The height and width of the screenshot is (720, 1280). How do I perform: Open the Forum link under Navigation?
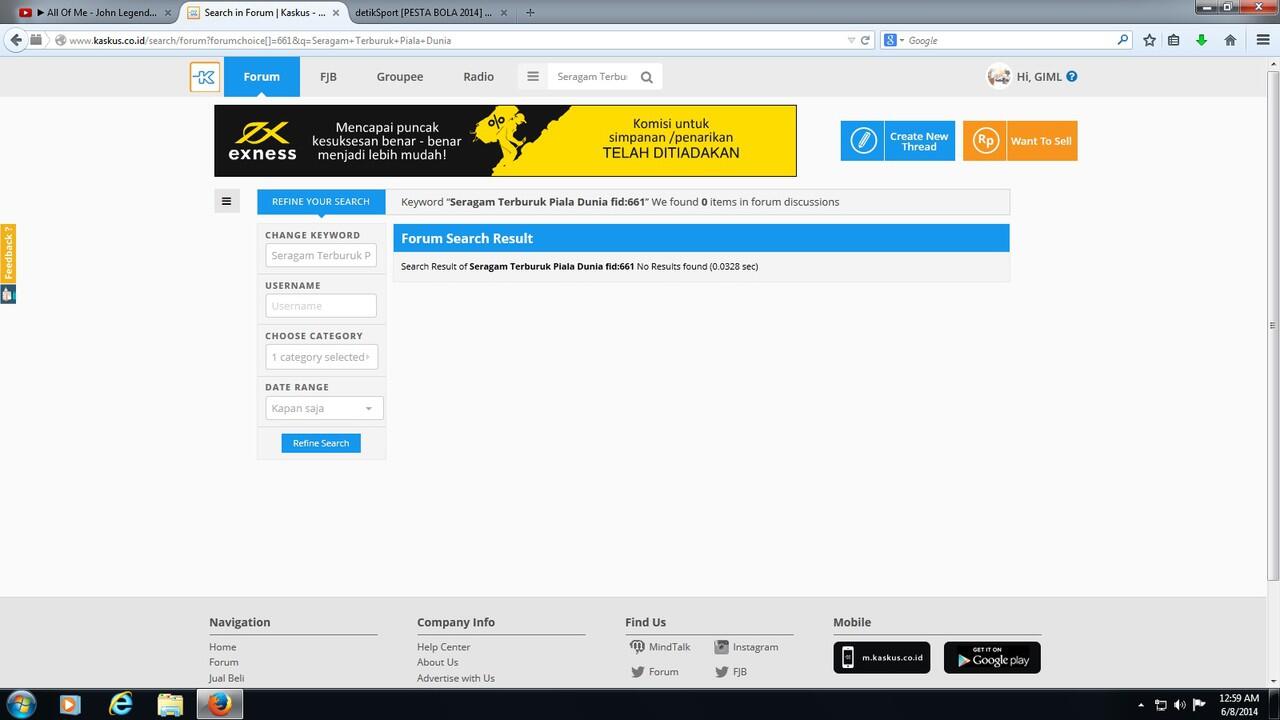[224, 662]
